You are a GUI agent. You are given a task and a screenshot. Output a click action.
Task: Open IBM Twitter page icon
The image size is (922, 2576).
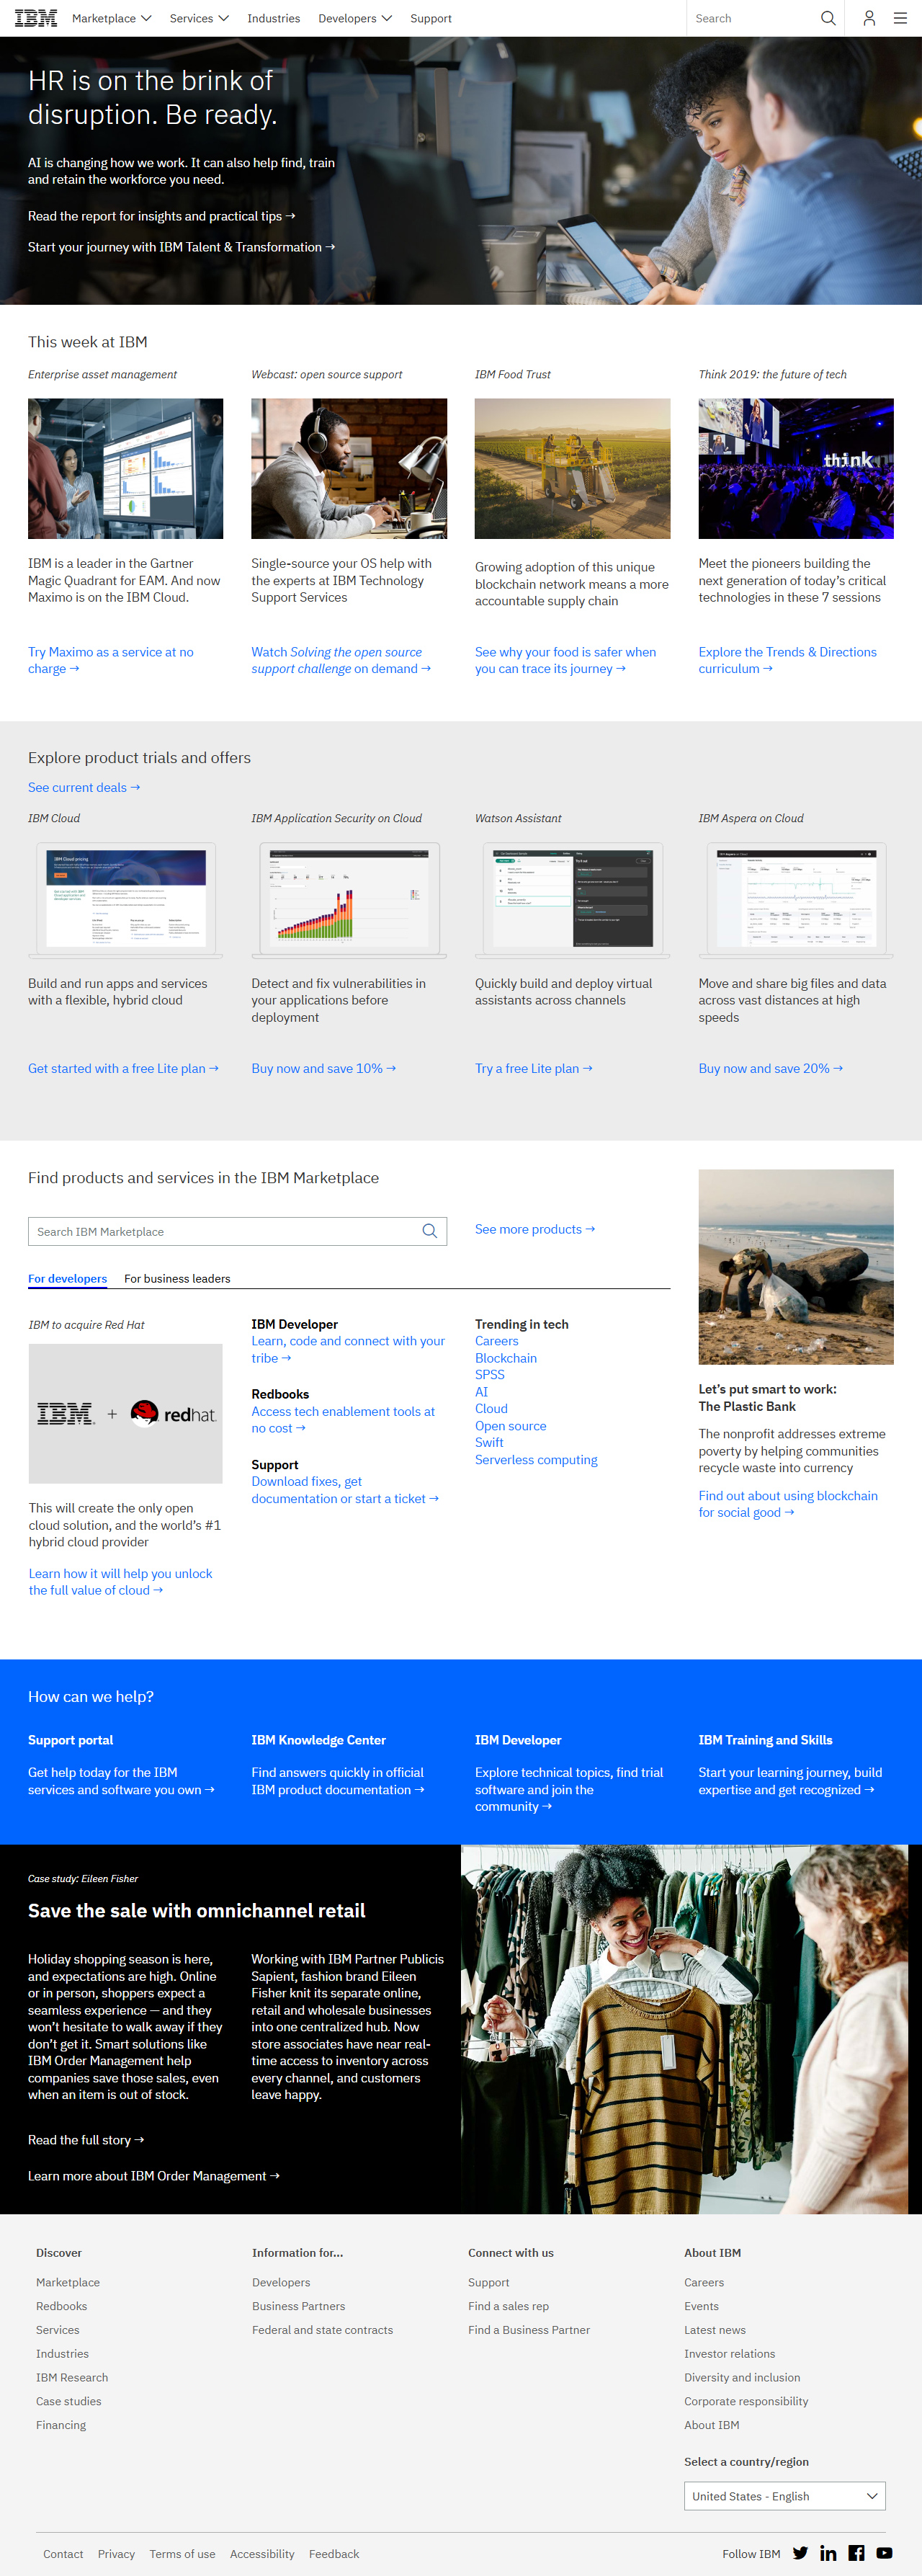(x=800, y=2553)
